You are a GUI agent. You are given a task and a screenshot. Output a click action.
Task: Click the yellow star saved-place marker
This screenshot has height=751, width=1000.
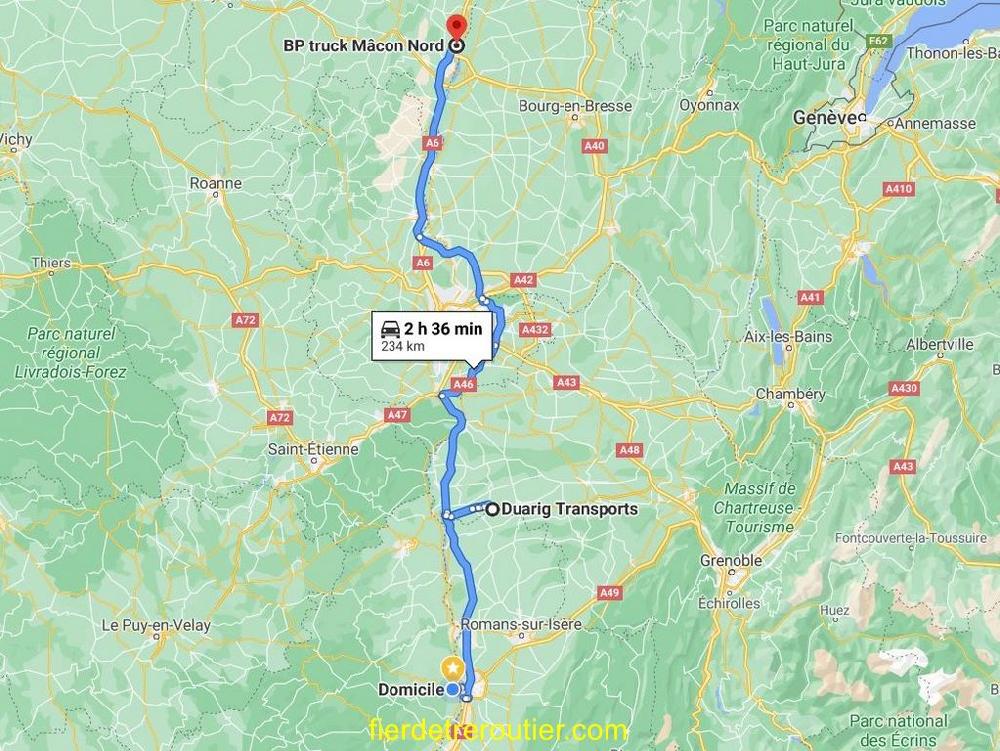point(452,667)
